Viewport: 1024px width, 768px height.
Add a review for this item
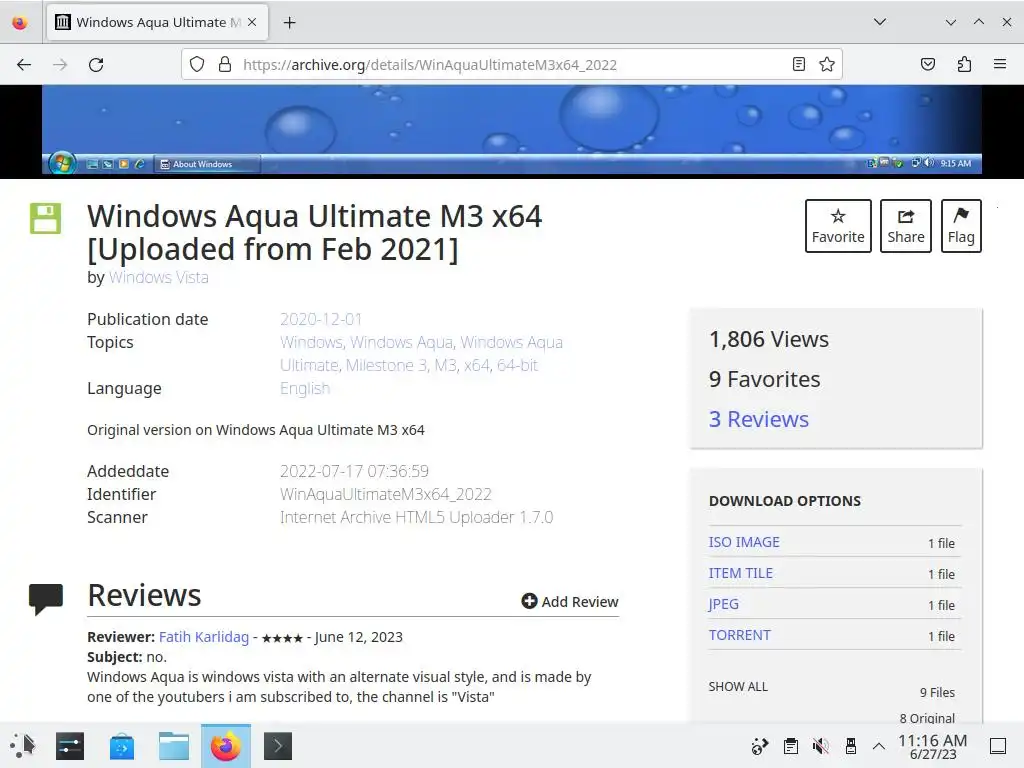coord(569,601)
